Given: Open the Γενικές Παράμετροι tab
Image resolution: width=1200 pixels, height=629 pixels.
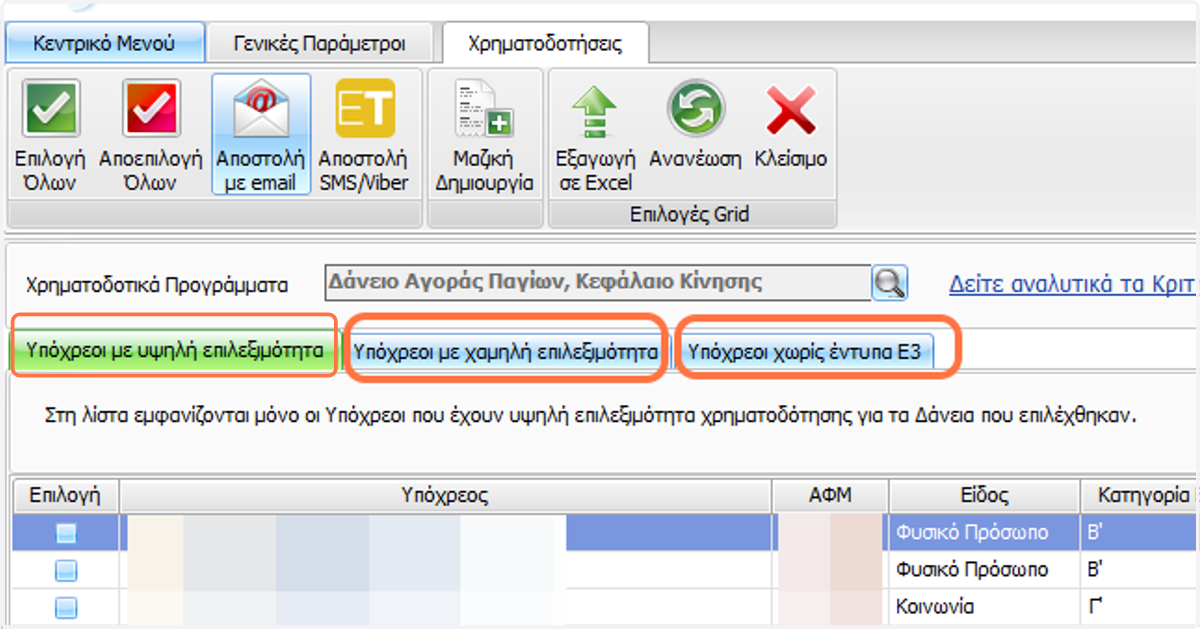Looking at the screenshot, I should tap(319, 44).
